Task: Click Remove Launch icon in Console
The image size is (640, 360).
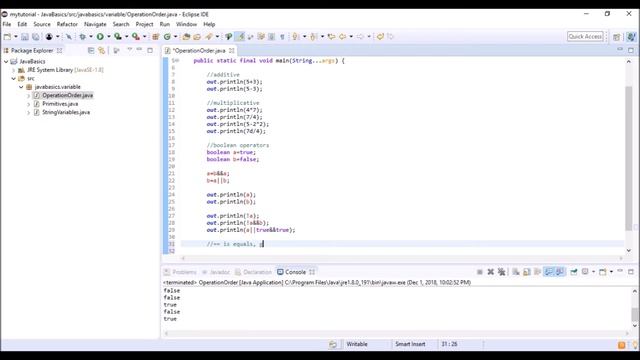Action: pos(491,272)
